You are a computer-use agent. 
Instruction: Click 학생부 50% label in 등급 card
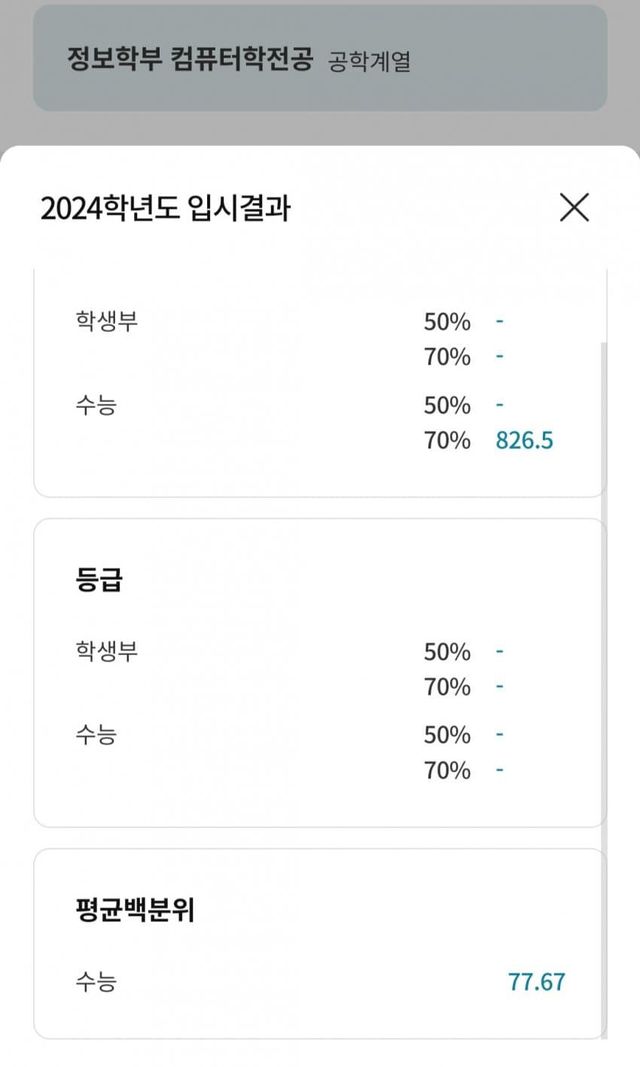point(446,652)
